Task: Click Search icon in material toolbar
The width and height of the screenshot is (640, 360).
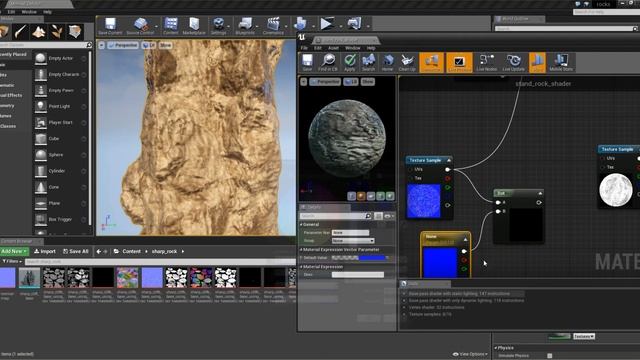Action: [368, 62]
